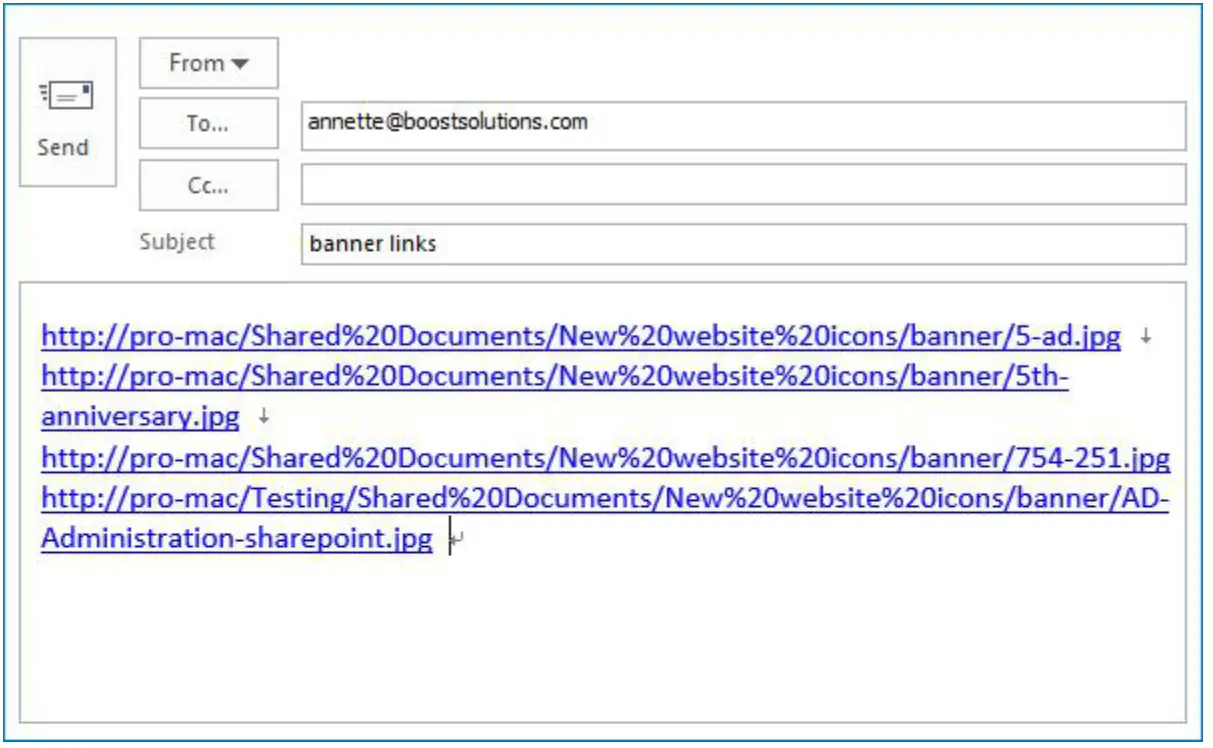Focus the empty Cc input field
Screen dimensions: 1213x748
click(x=743, y=184)
